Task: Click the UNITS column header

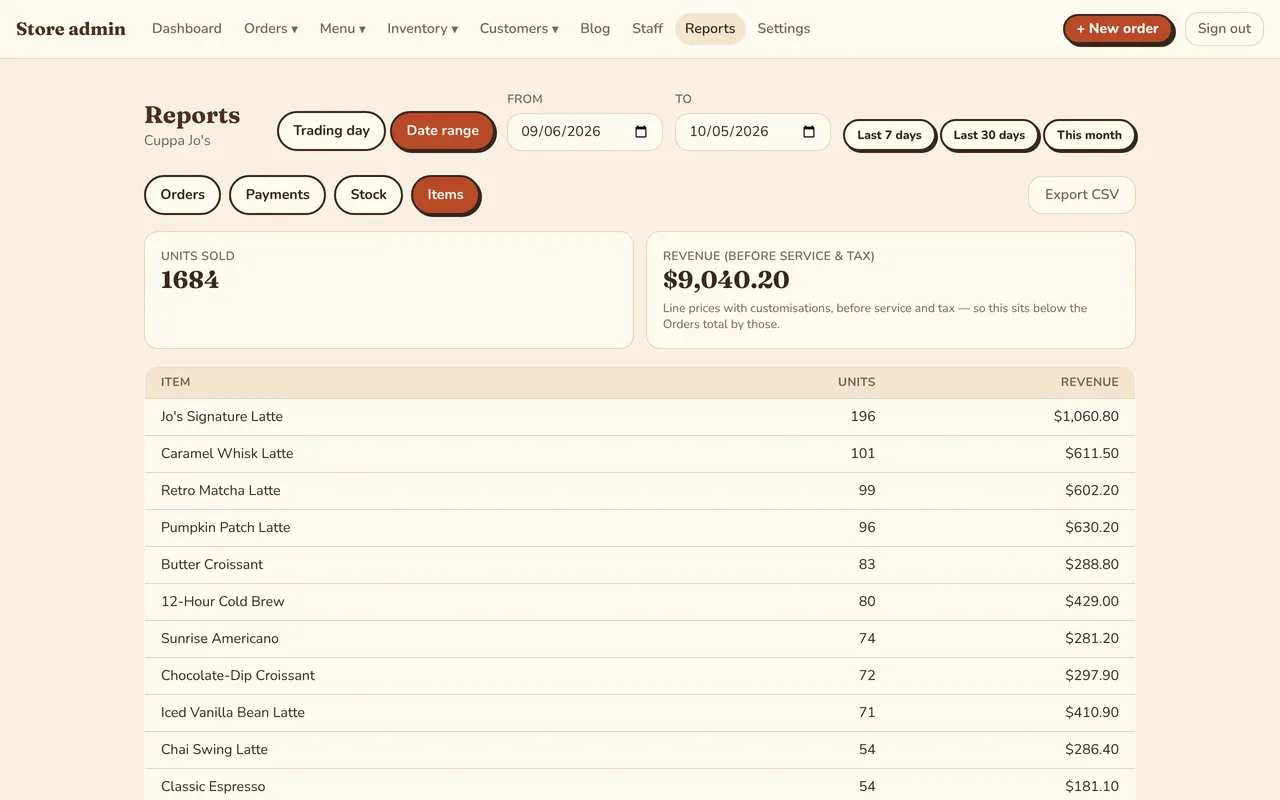Action: [x=856, y=382]
